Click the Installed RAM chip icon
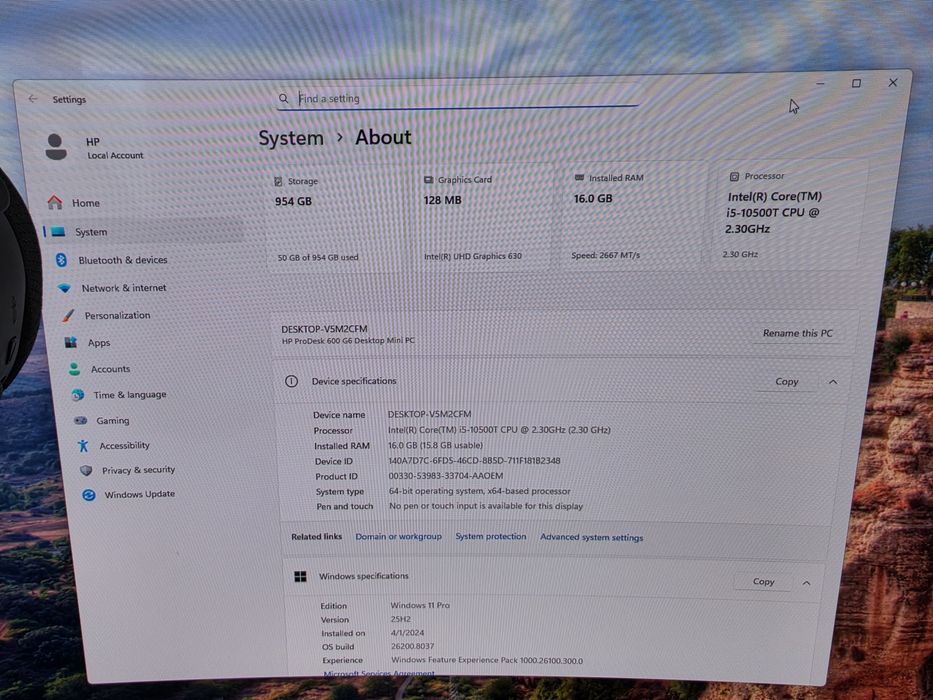The width and height of the screenshot is (933, 700). coord(580,177)
